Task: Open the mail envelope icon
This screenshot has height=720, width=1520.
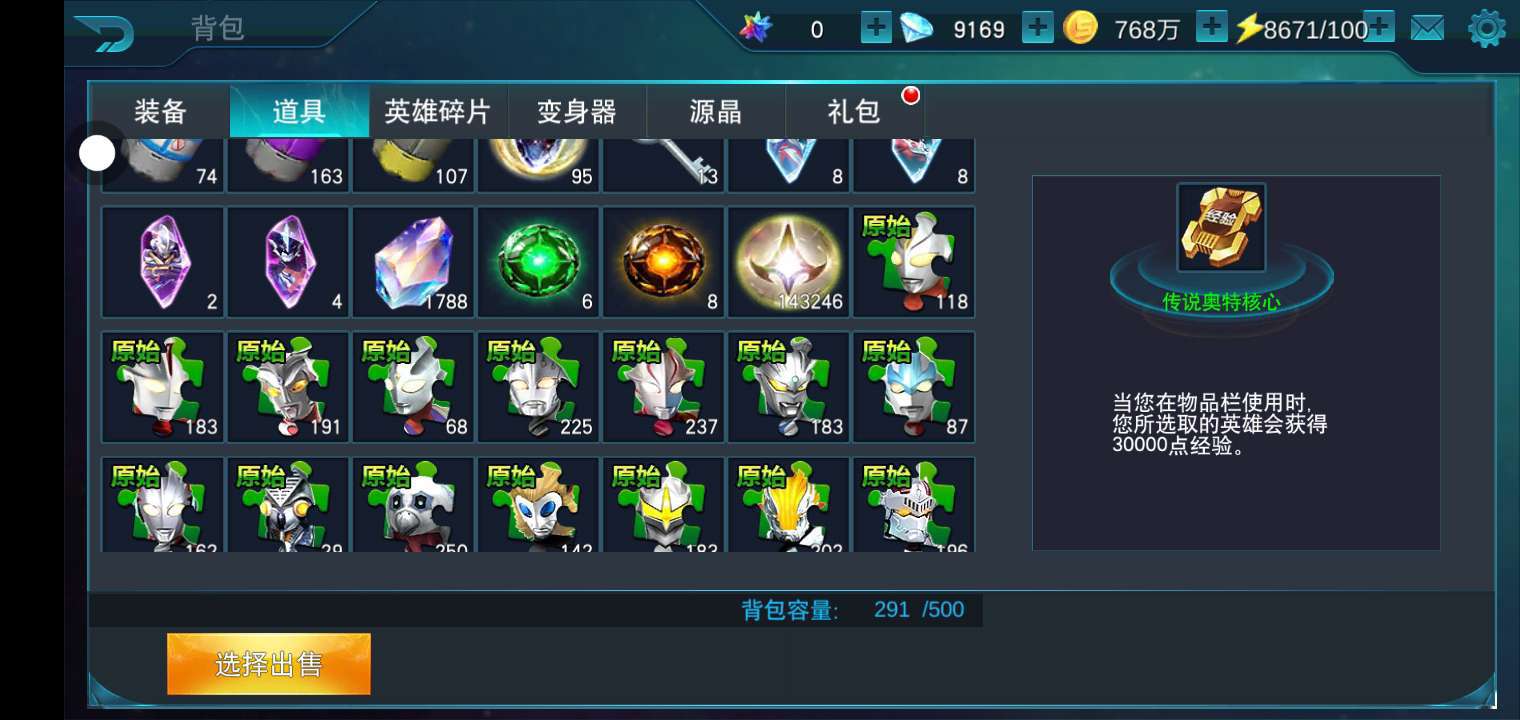Action: click(1427, 29)
